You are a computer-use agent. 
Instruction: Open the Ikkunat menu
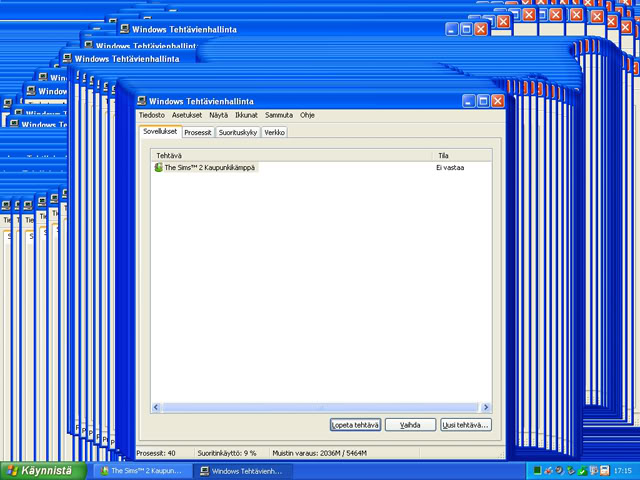(246, 115)
